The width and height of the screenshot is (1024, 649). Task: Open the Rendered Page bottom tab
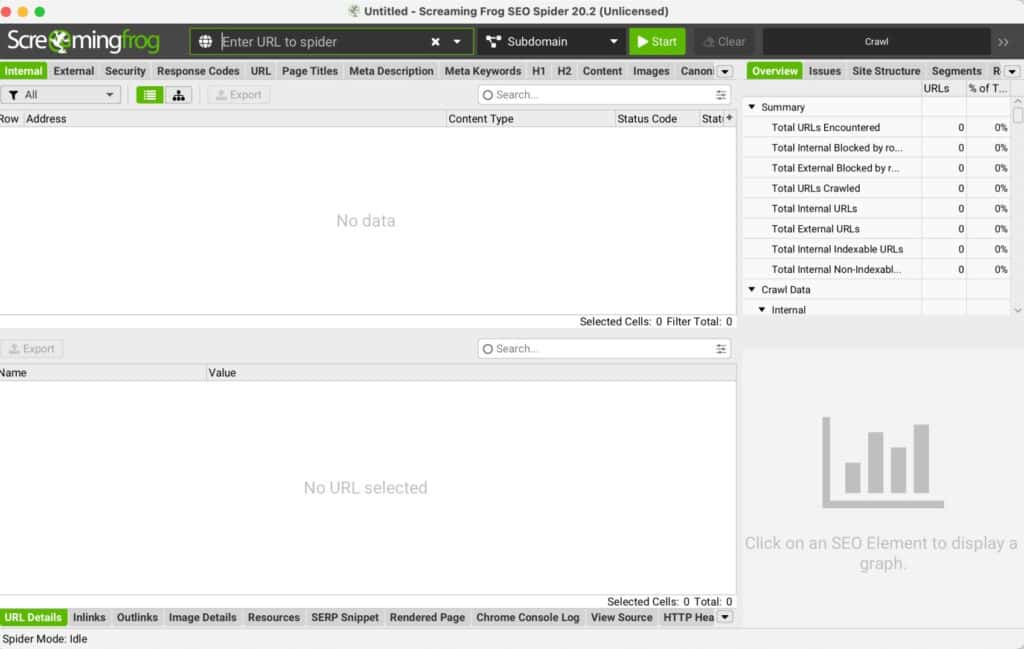(427, 618)
